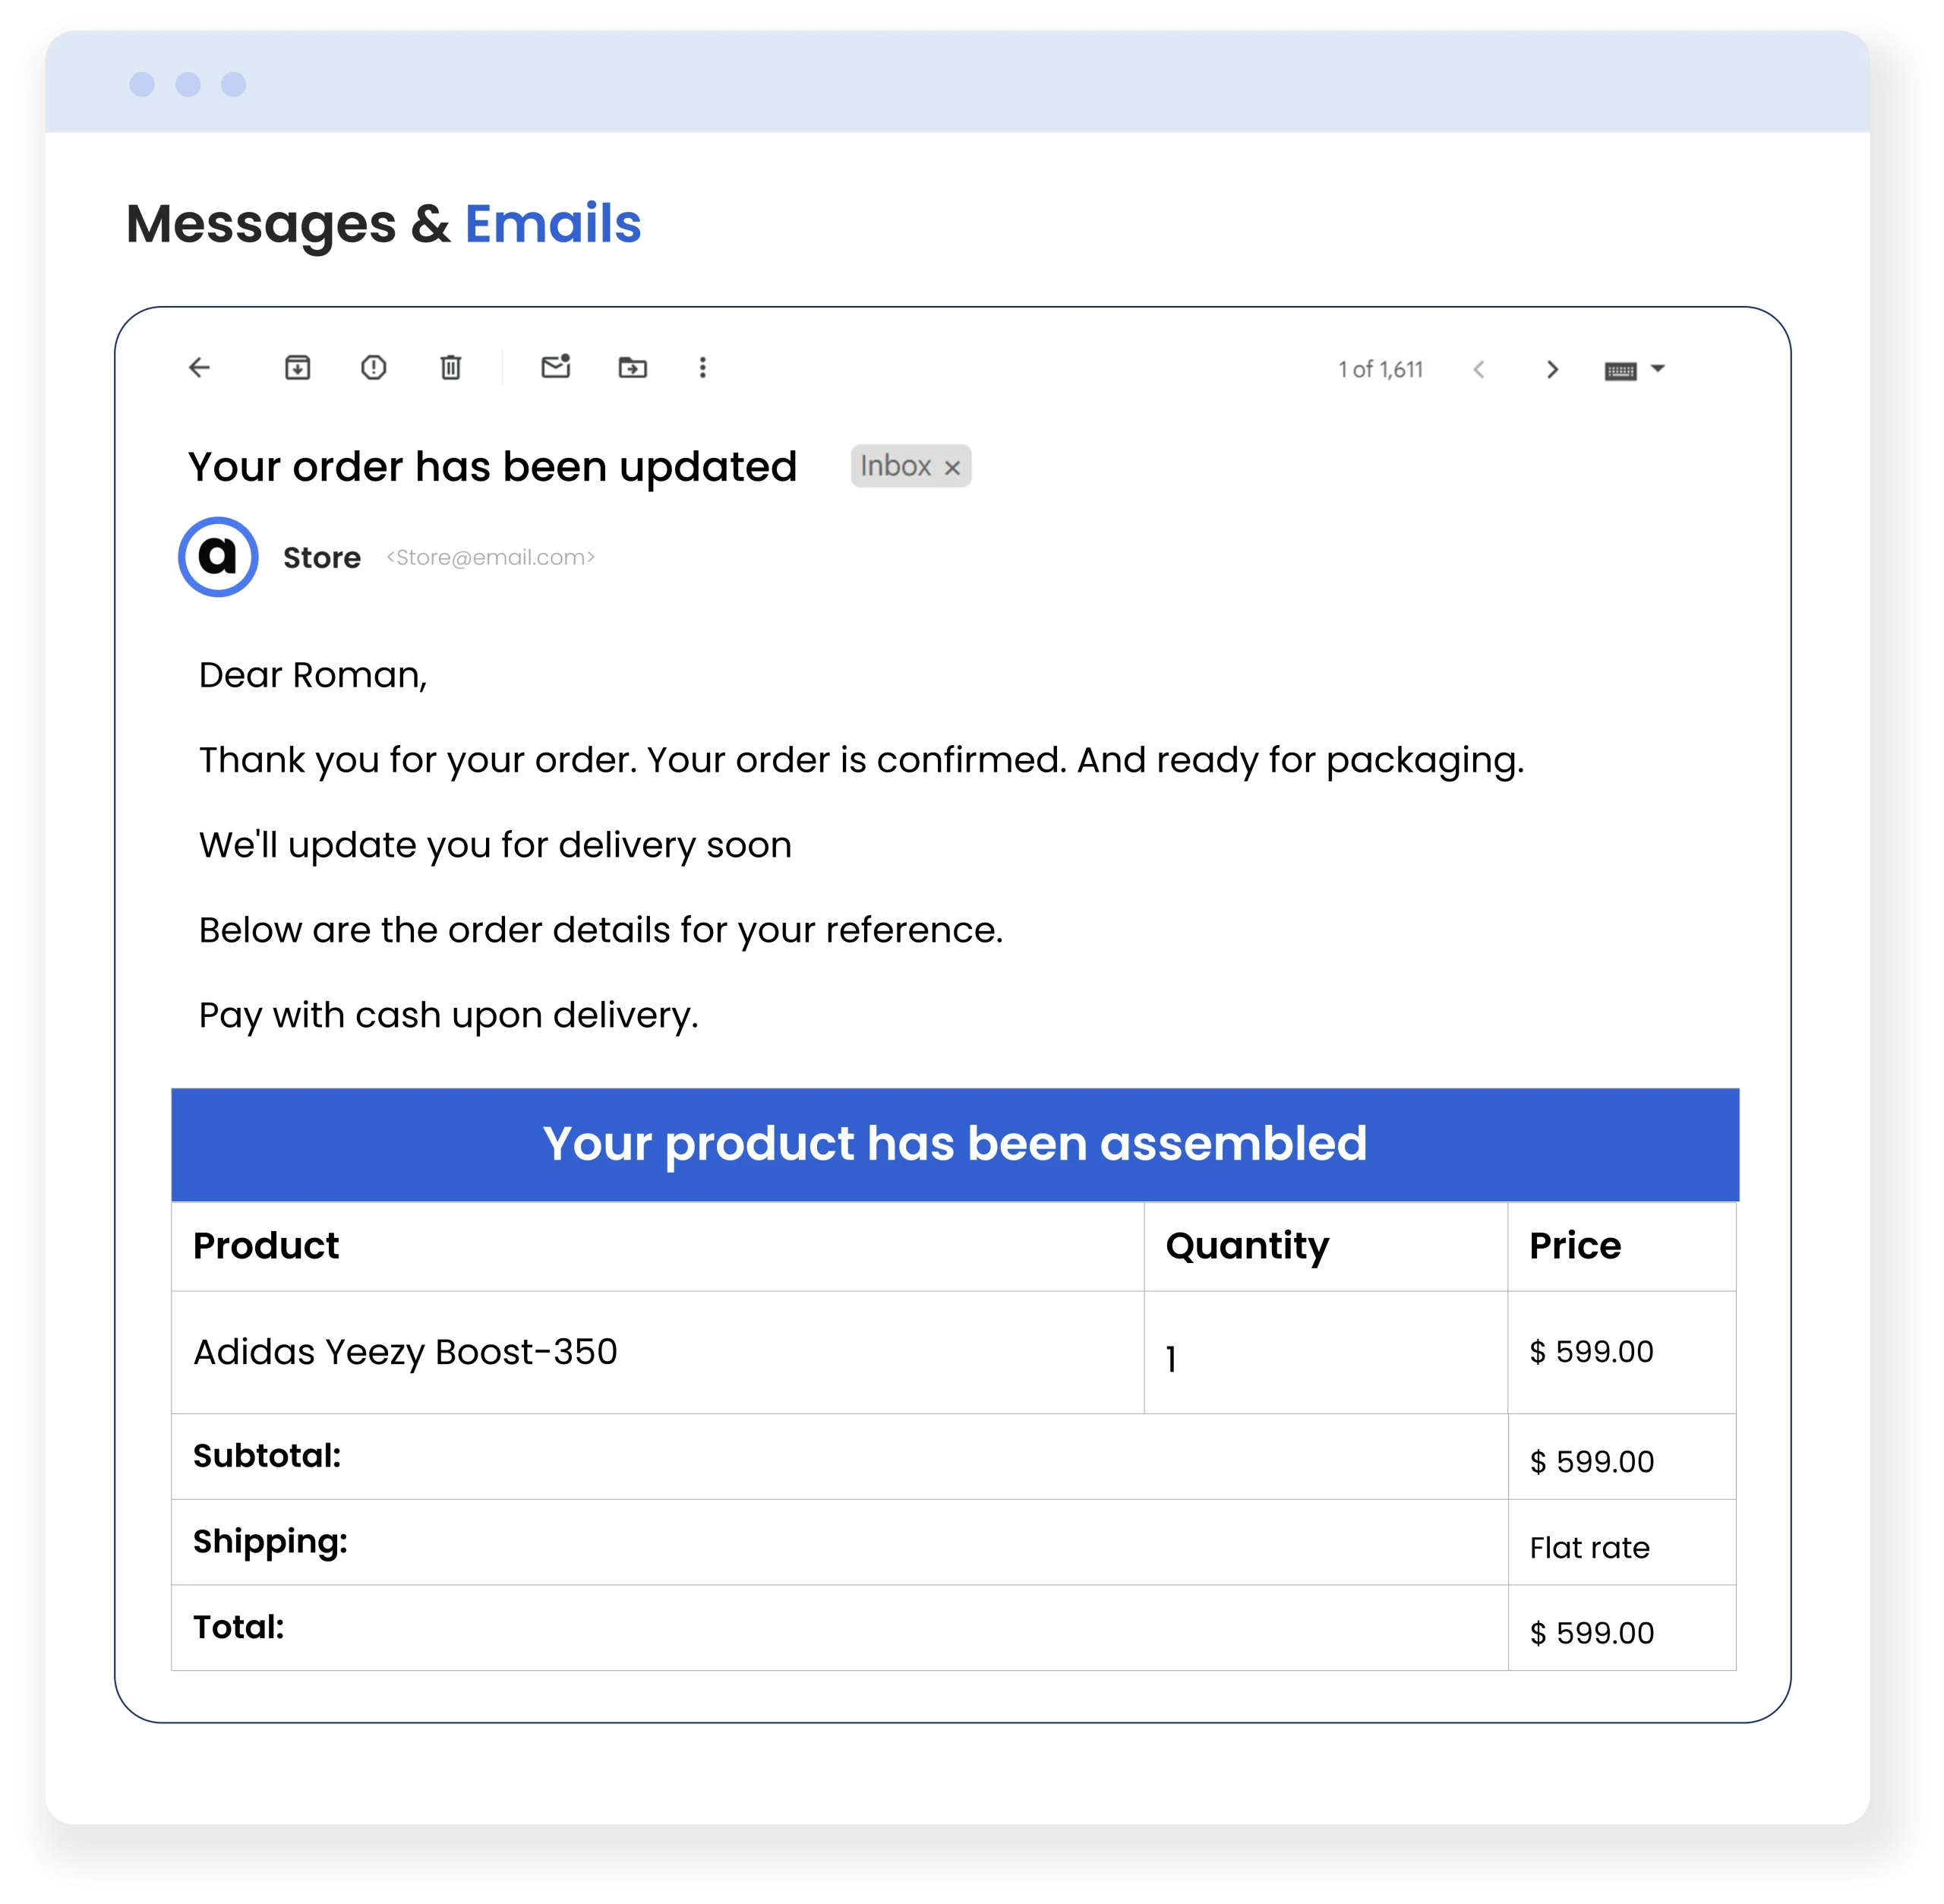This screenshot has height=1904, width=1944.
Task: Click the Adidas Yeezy Boost-350 product name
Action: tap(405, 1352)
